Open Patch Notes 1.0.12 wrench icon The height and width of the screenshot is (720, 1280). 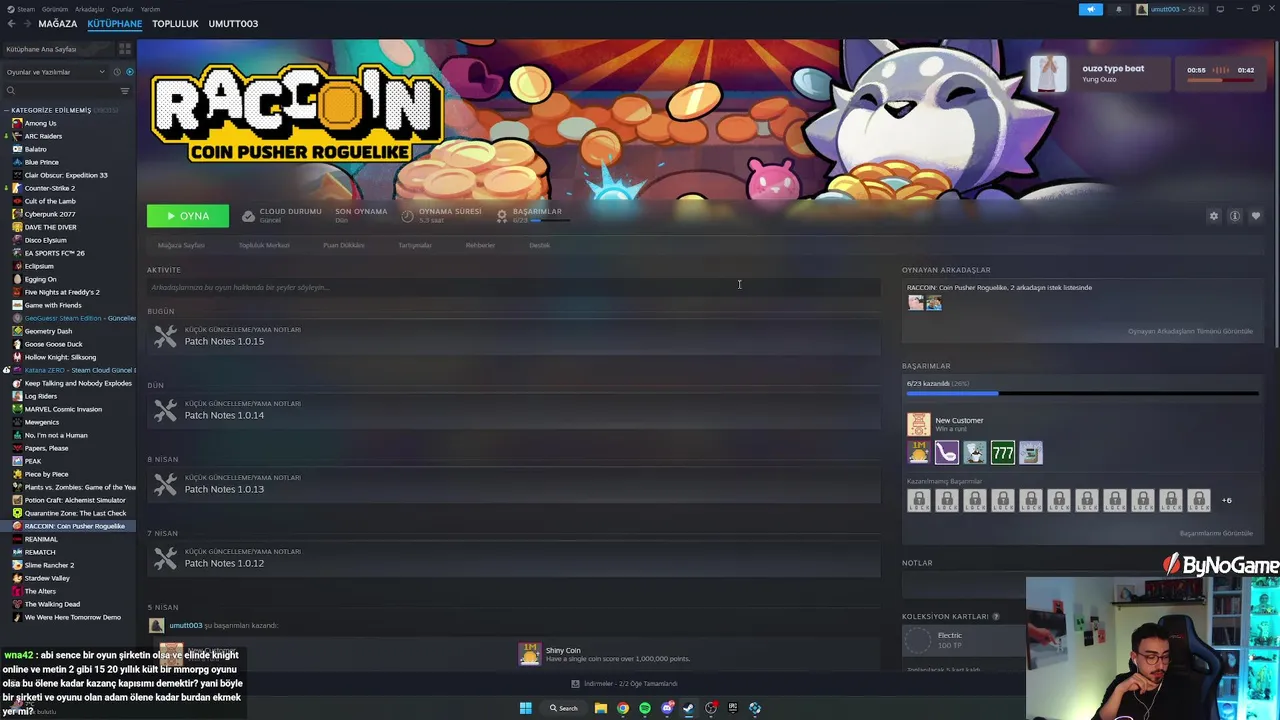(x=165, y=559)
